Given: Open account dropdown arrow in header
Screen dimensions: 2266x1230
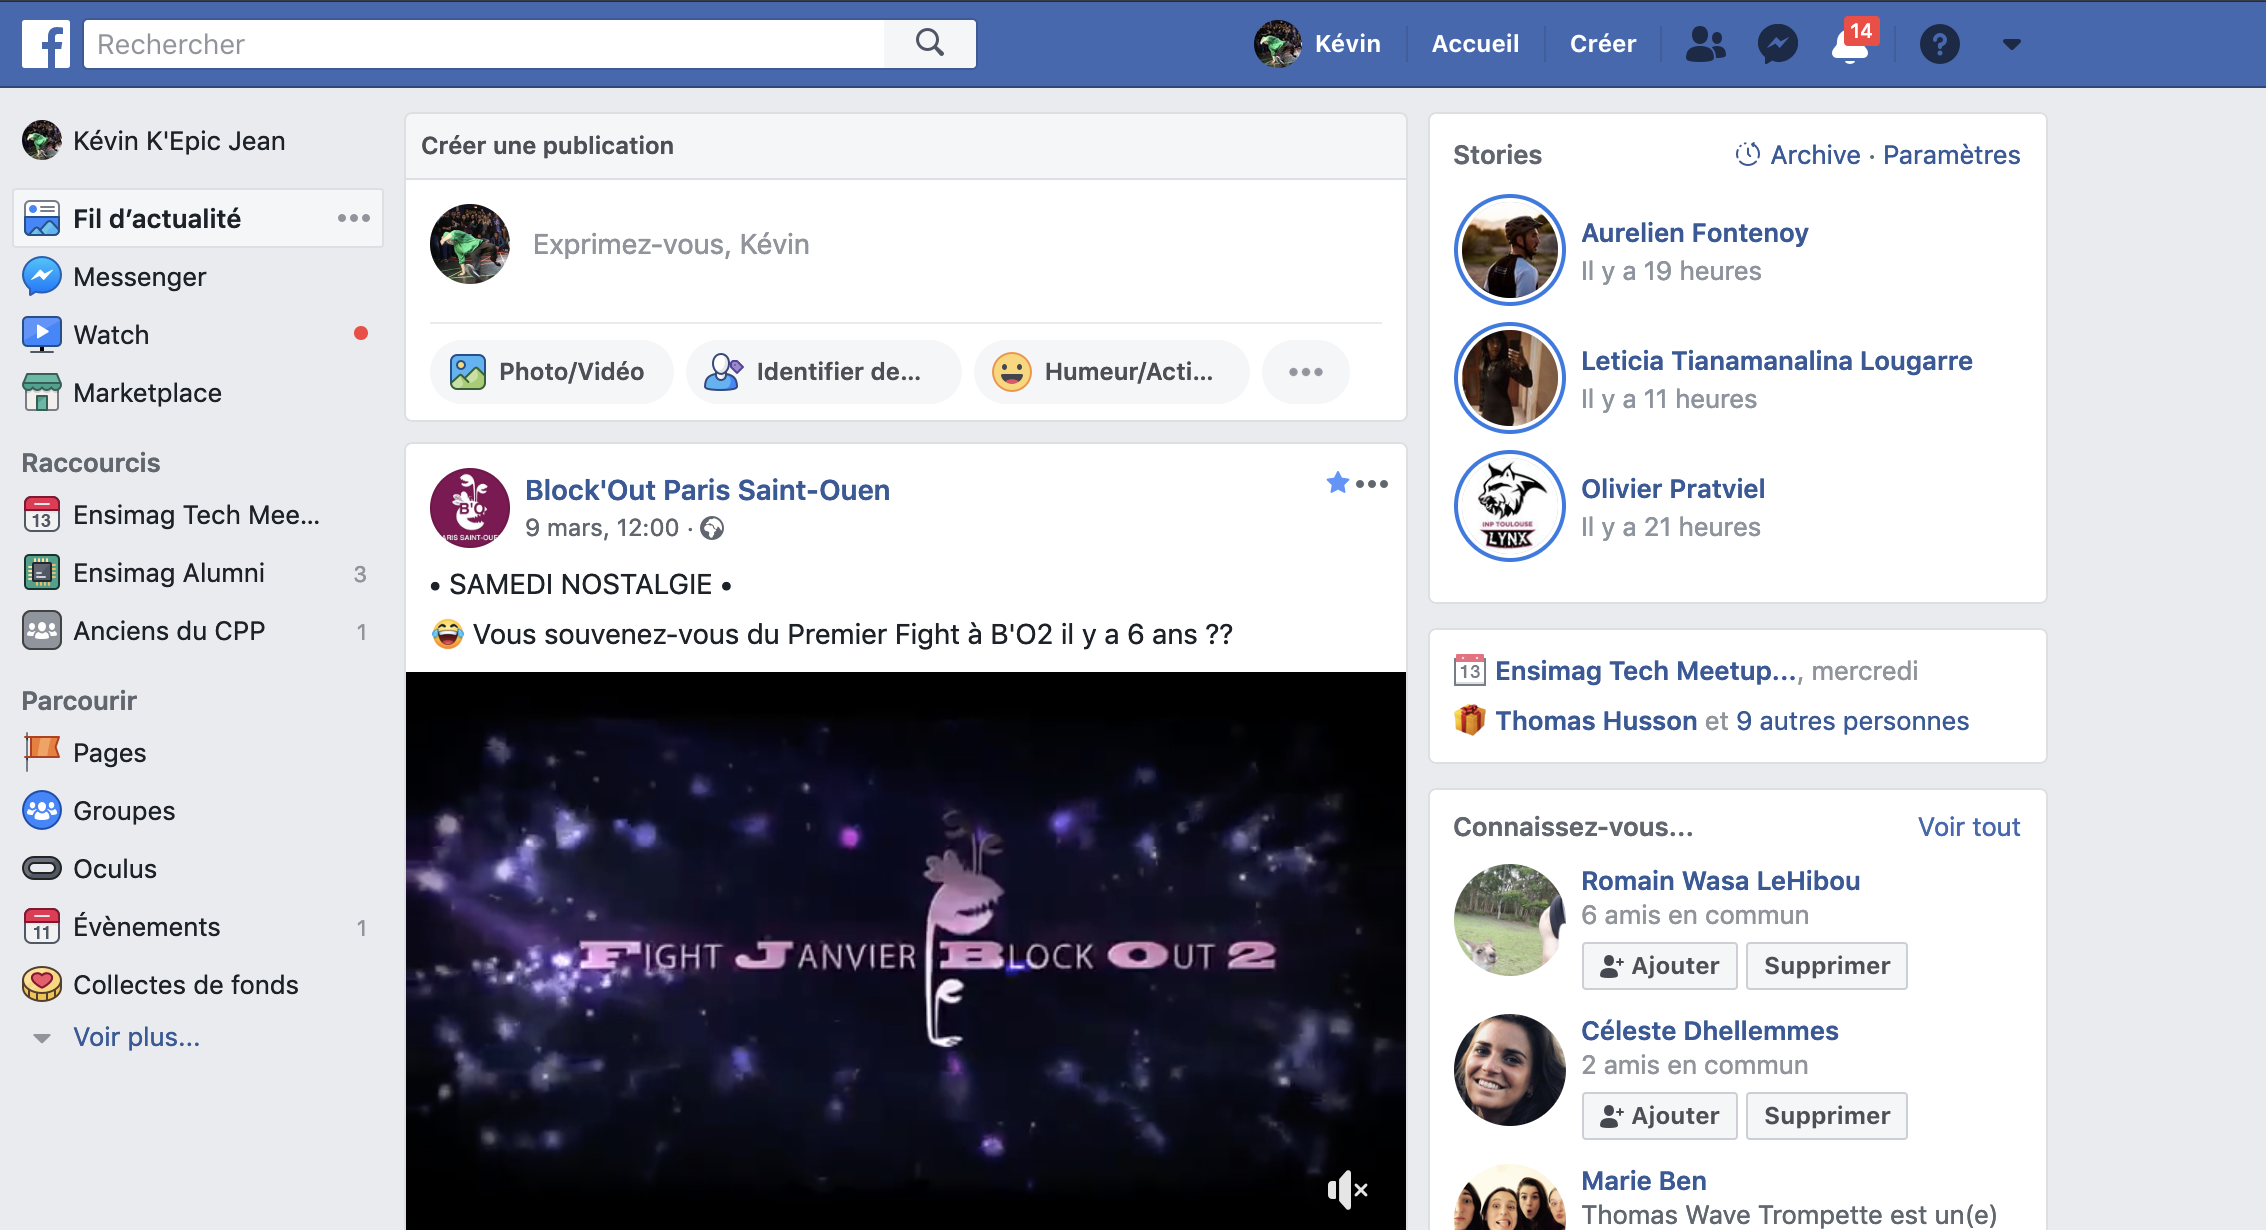Looking at the screenshot, I should tap(2012, 44).
